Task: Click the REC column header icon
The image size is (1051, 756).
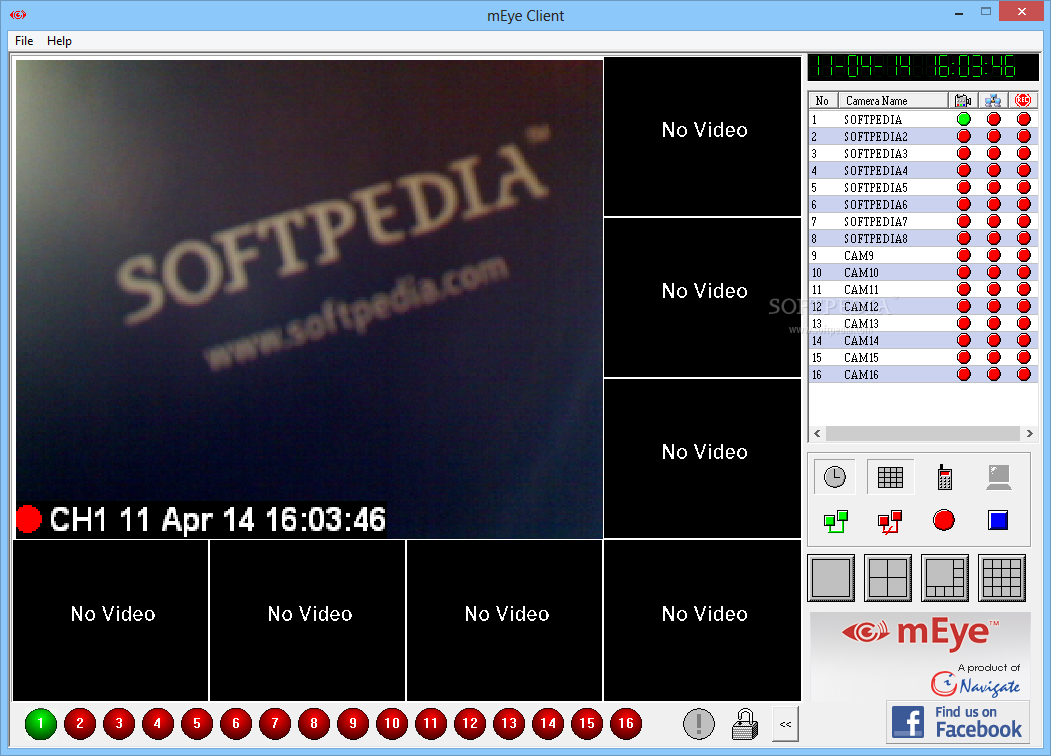Action: tap(1023, 101)
